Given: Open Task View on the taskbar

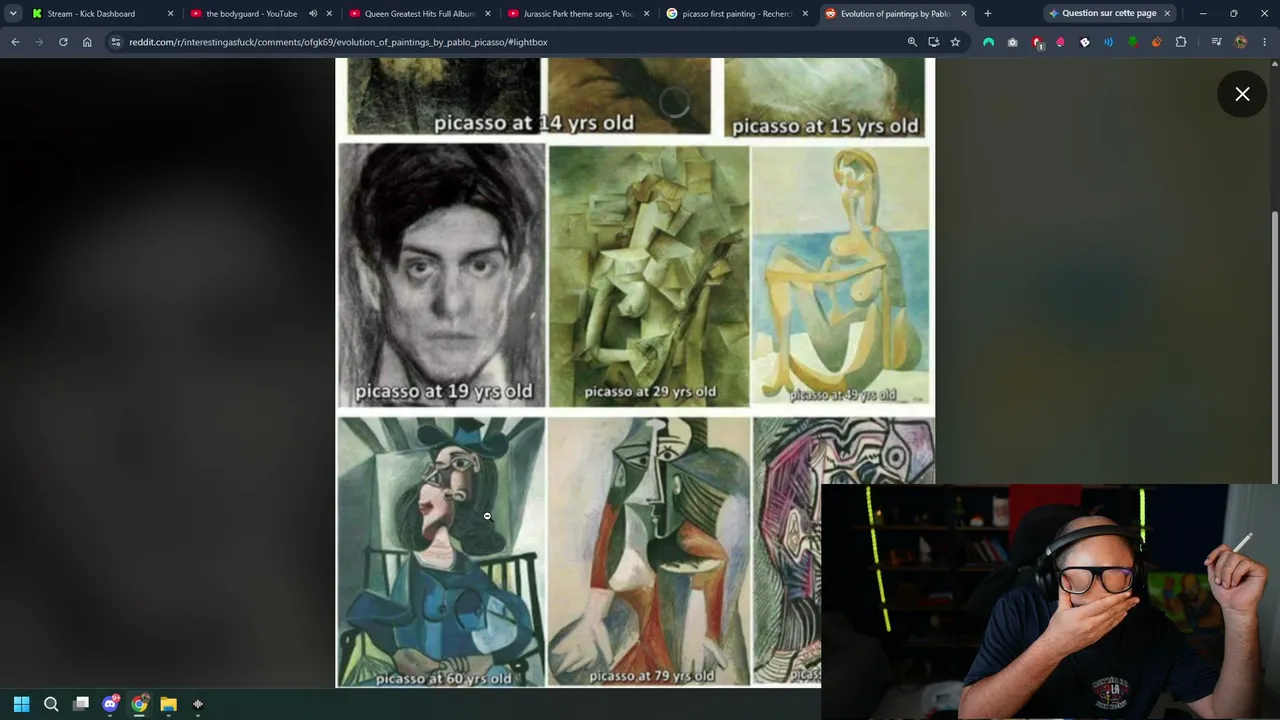Looking at the screenshot, I should (x=81, y=704).
